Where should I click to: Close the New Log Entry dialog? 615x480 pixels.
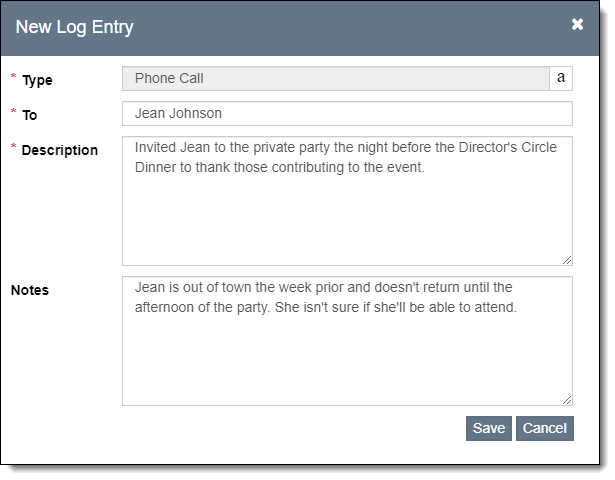(577, 25)
